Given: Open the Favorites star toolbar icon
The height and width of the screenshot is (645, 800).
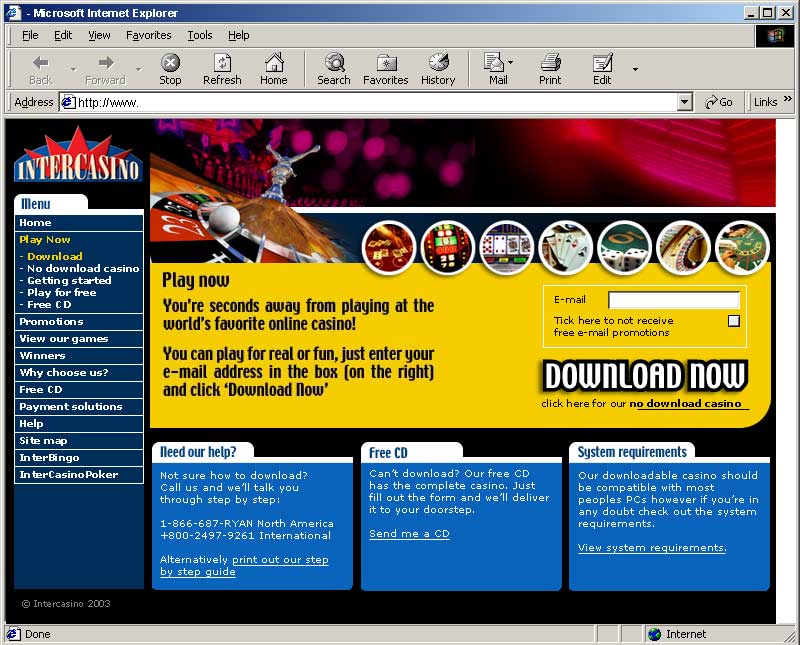Looking at the screenshot, I should pyautogui.click(x=385, y=69).
